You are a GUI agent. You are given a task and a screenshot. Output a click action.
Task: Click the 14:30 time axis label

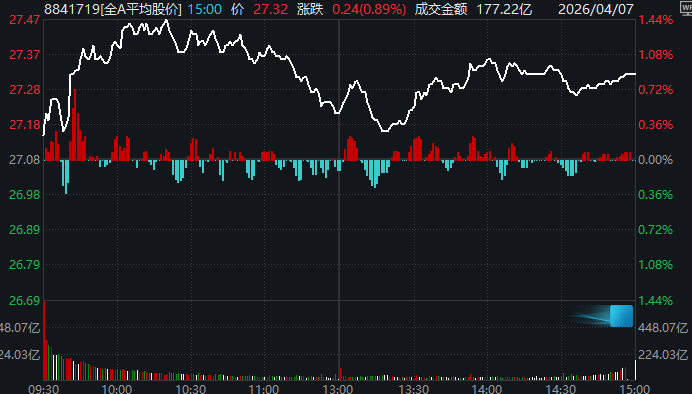coord(560,389)
